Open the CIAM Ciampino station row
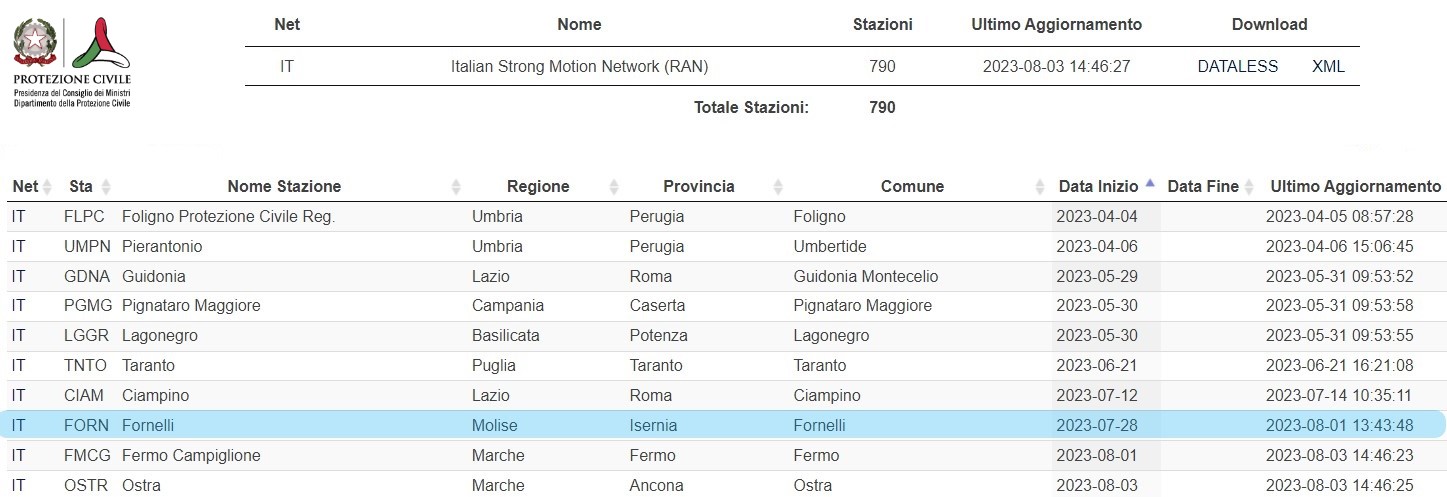 726,396
